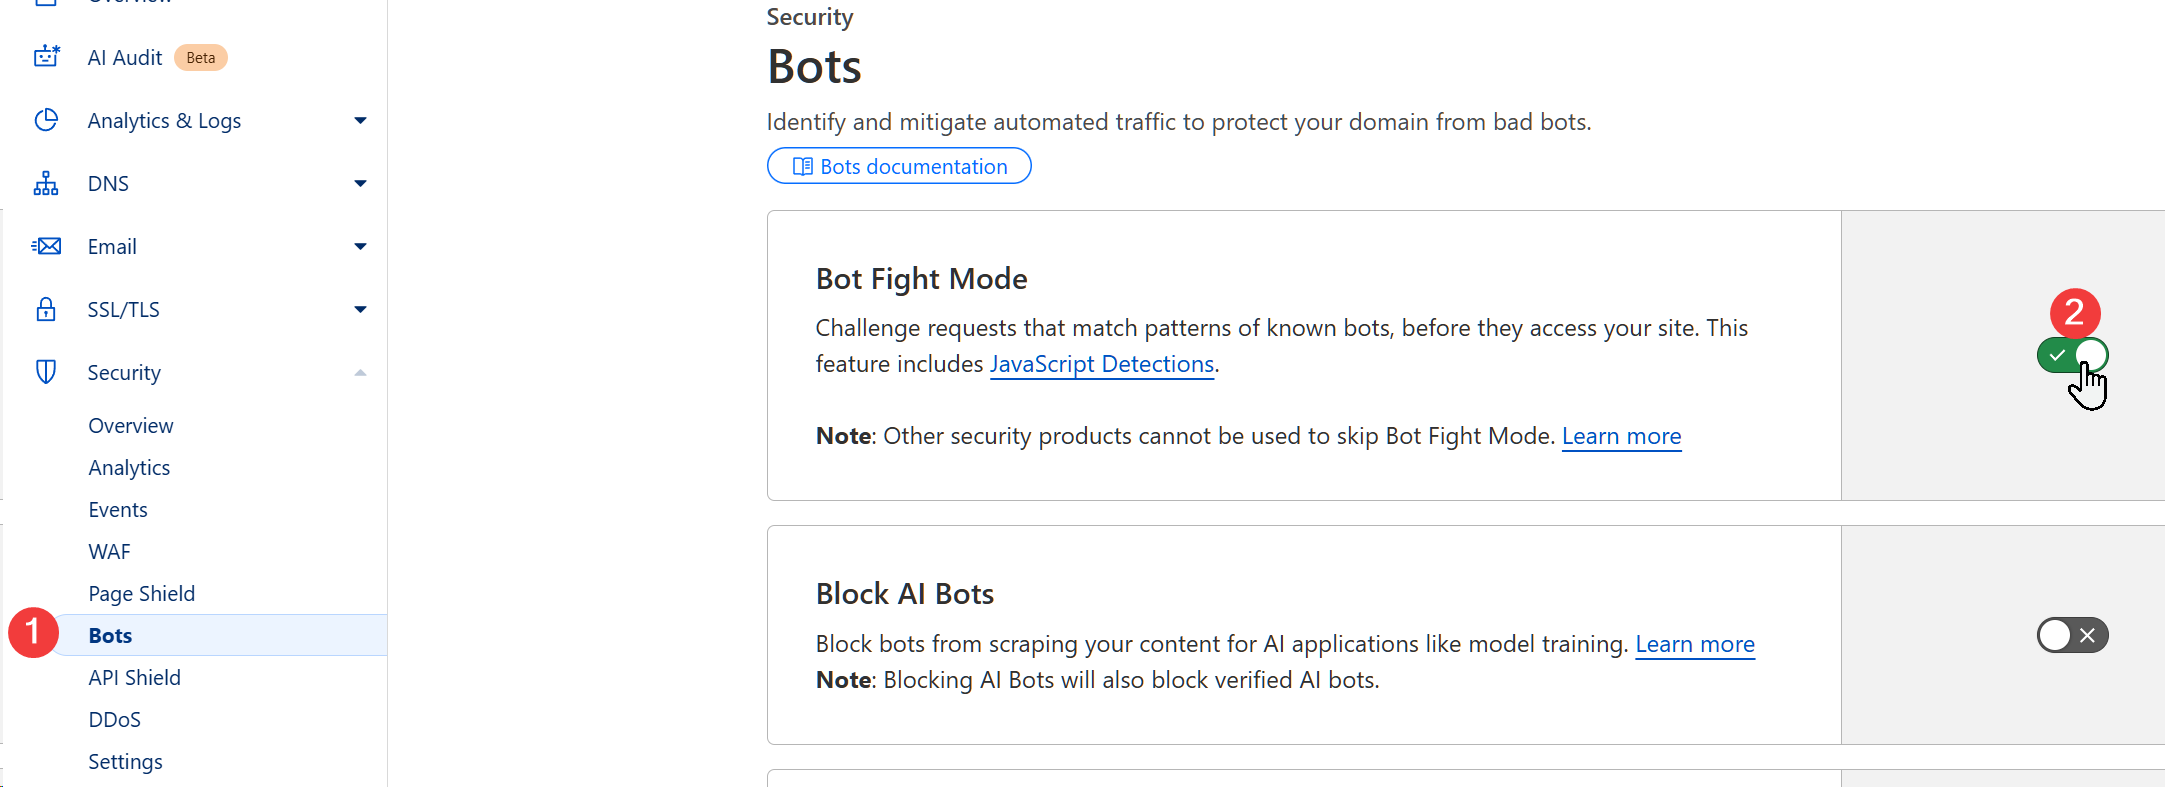
Task: Click the book icon in Bots documentation
Action: click(x=802, y=166)
